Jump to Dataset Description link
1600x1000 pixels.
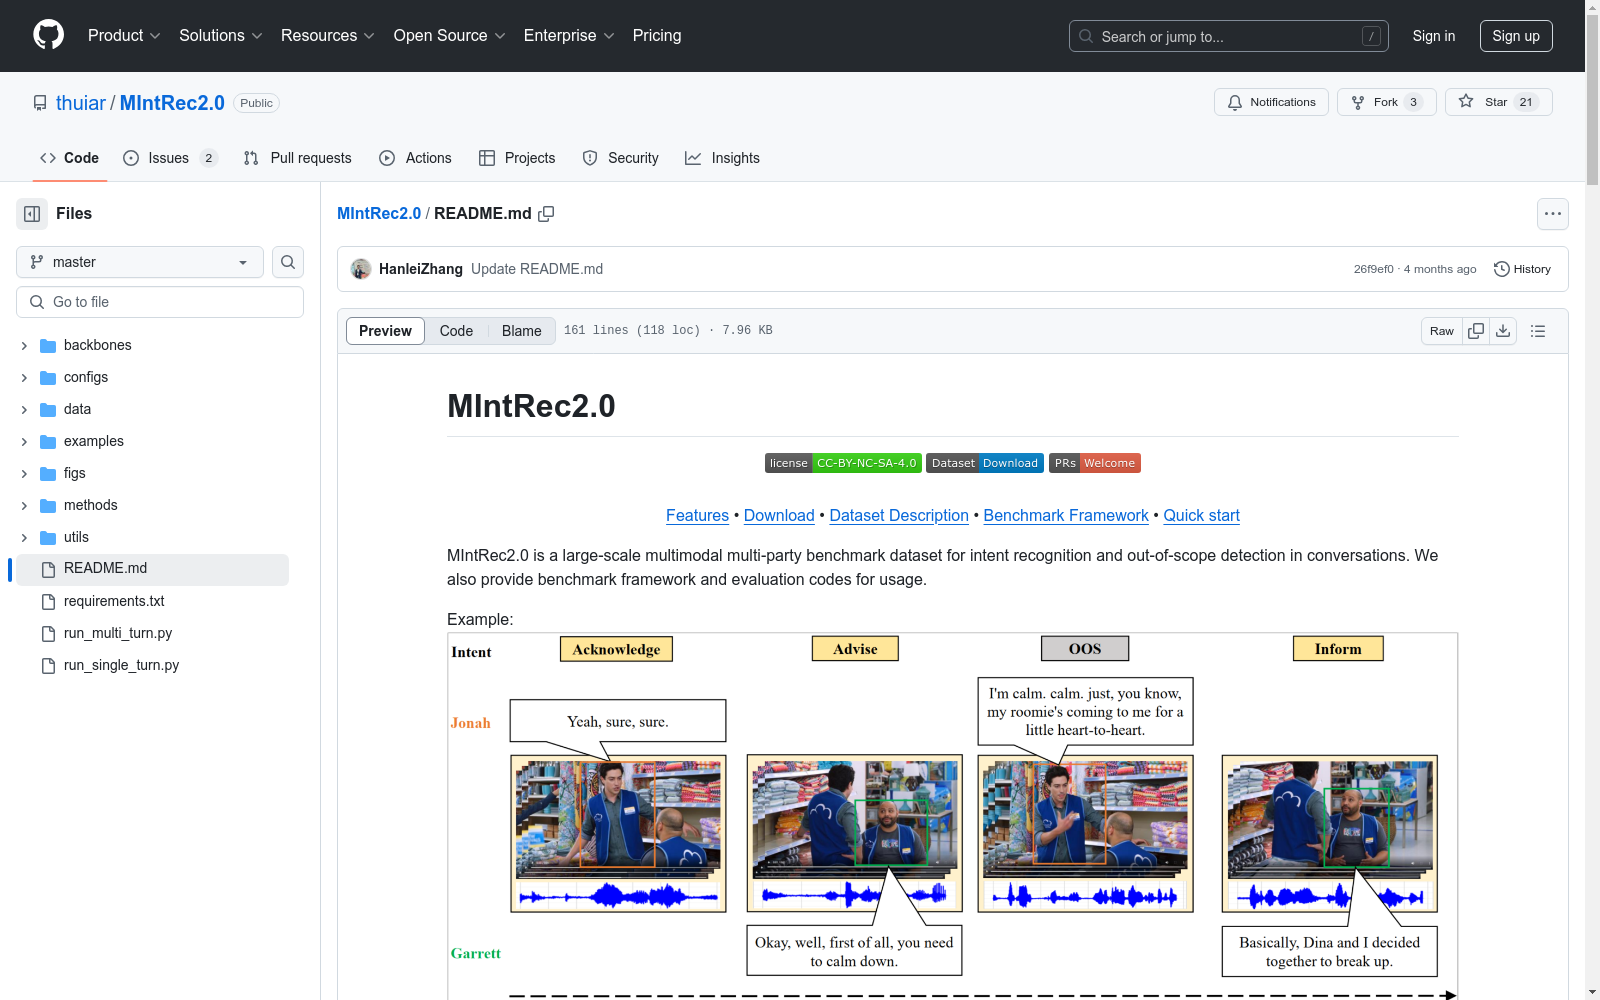899,515
